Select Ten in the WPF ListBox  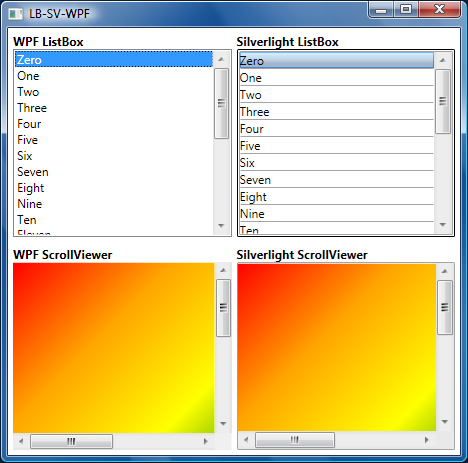coord(114,220)
